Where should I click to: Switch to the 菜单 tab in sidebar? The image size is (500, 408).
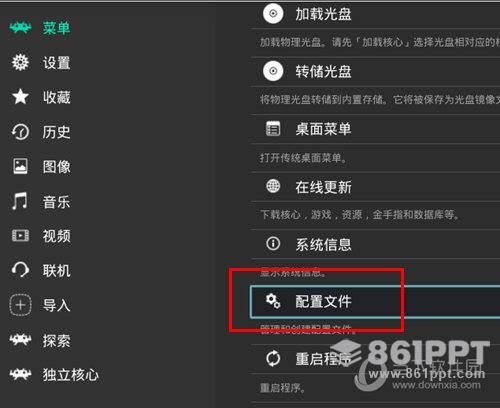click(40, 28)
